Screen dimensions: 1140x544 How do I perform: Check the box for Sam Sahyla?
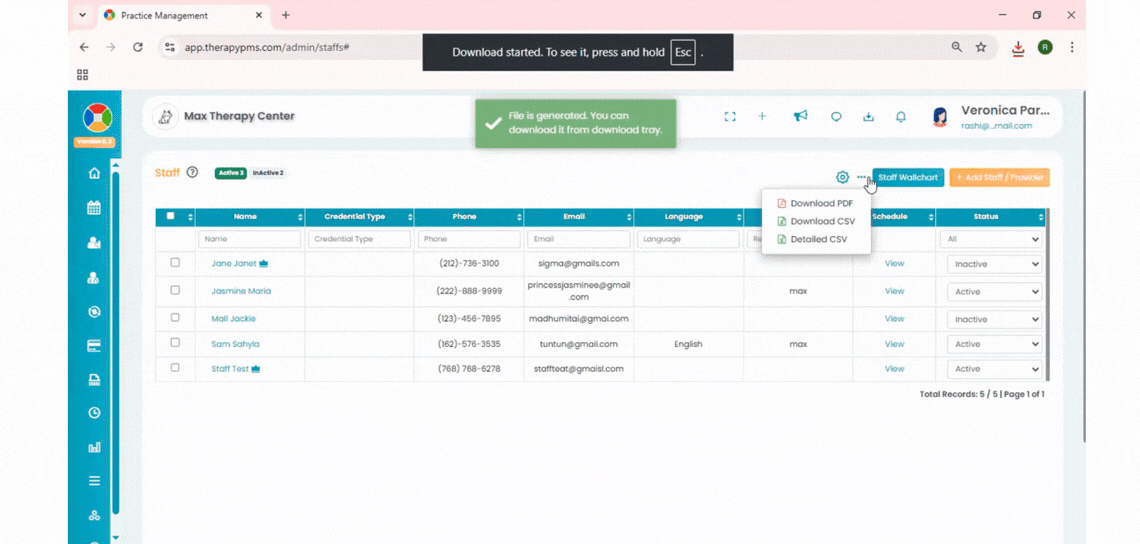(x=175, y=343)
